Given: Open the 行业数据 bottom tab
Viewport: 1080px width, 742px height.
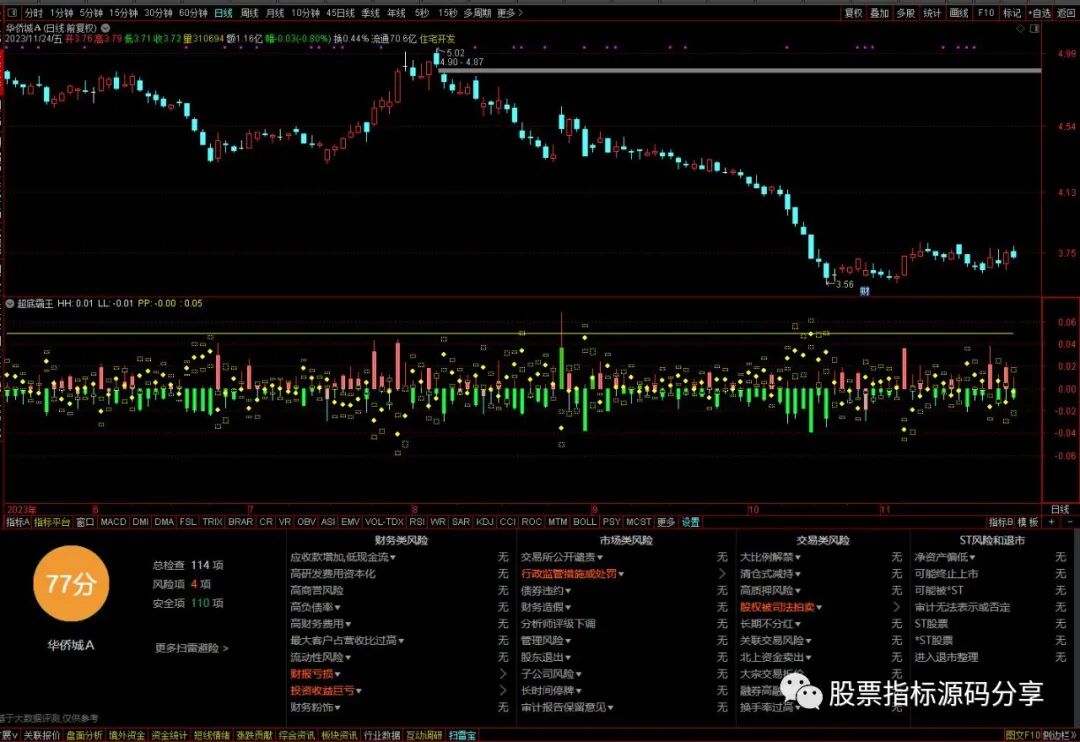Looking at the screenshot, I should 382,736.
